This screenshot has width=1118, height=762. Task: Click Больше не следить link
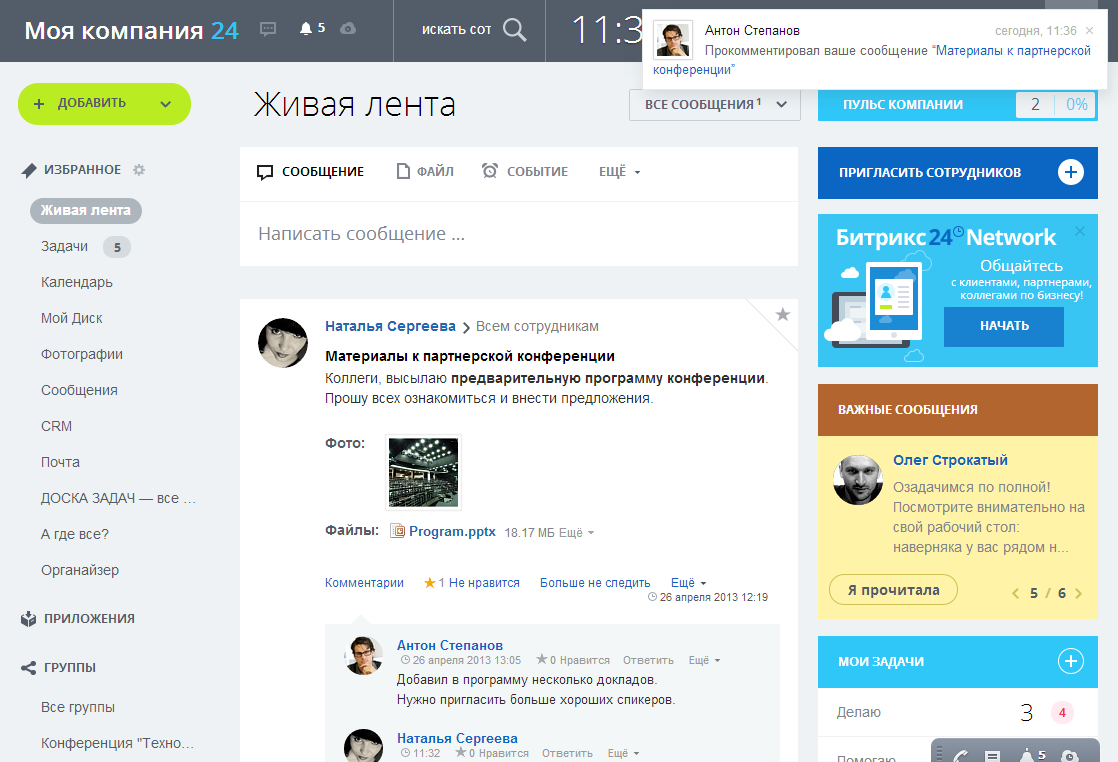click(x=595, y=582)
